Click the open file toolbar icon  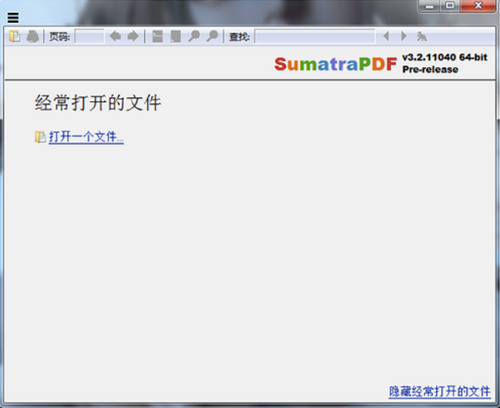click(14, 36)
